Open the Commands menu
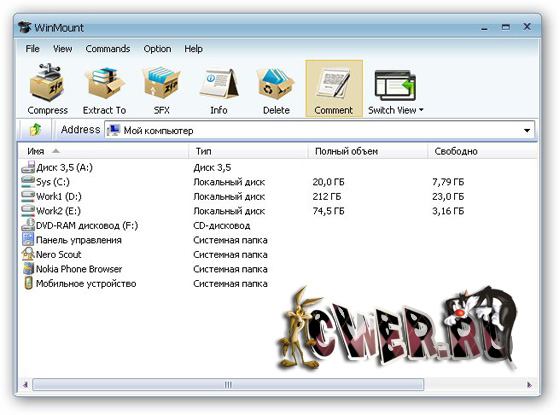Image resolution: width=560 pixels, height=415 pixels. click(108, 49)
